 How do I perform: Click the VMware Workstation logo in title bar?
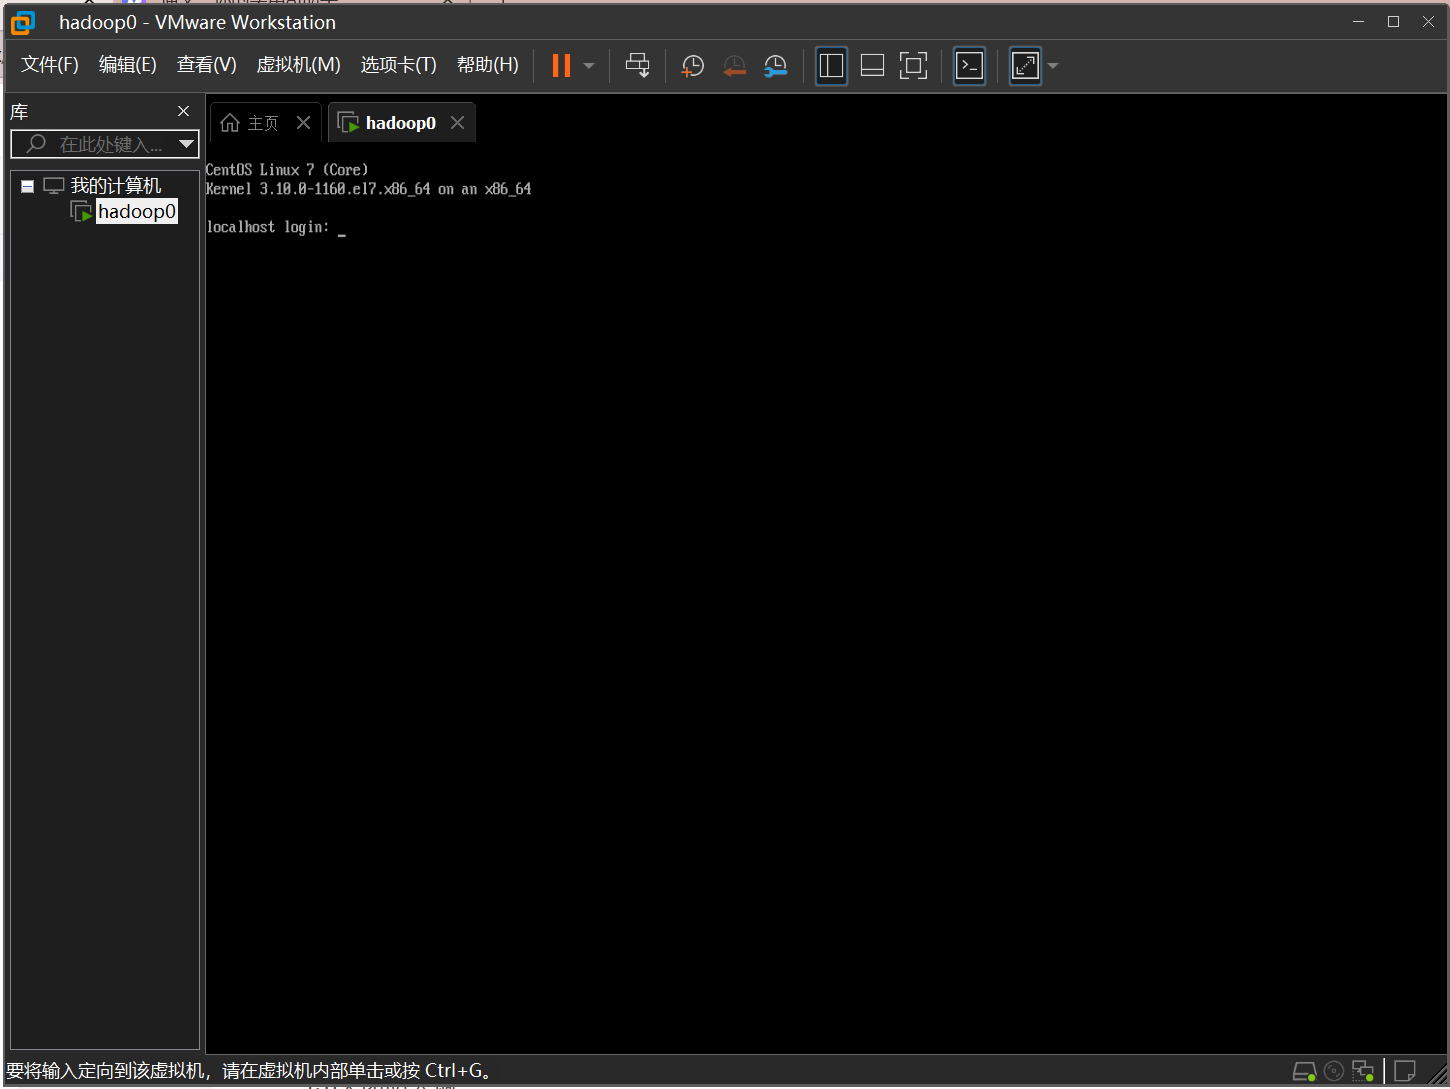(22, 22)
